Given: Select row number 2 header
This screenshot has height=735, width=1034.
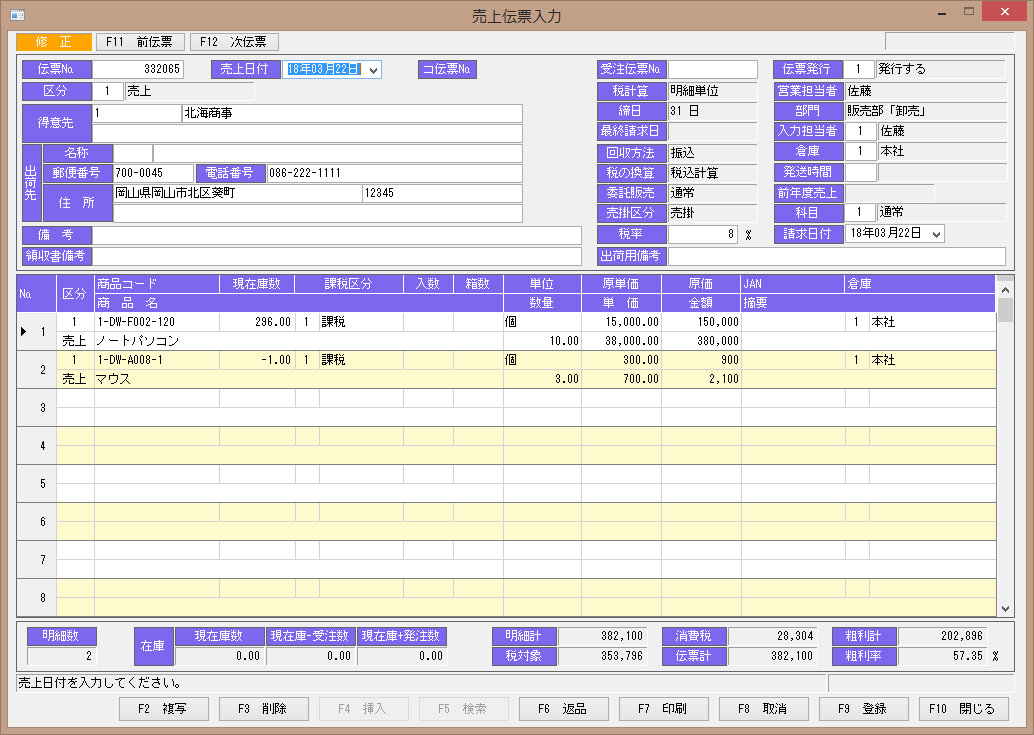Looking at the screenshot, I should (37, 370).
